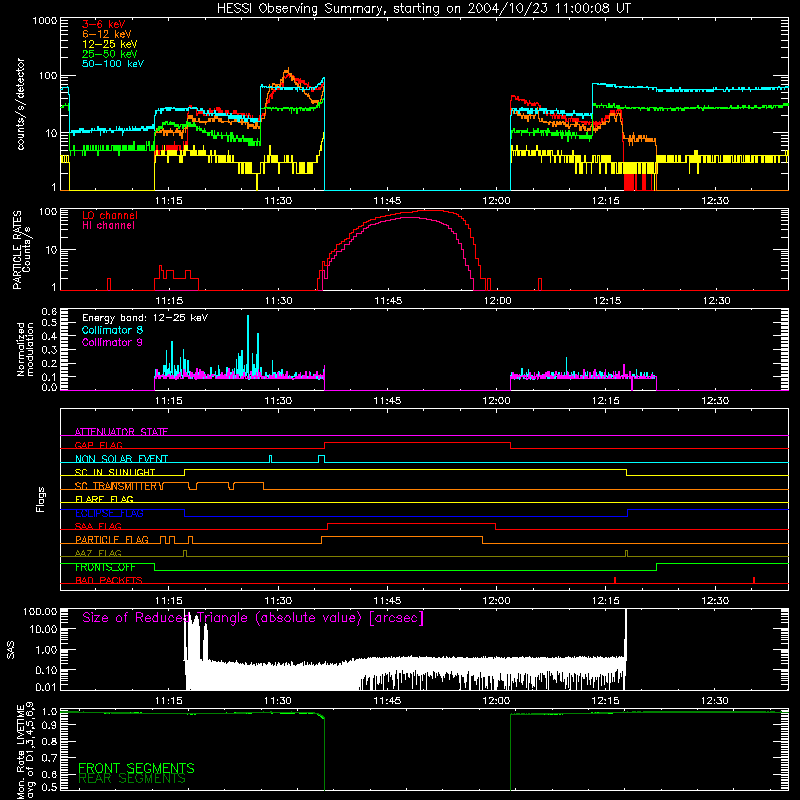Click the AAZ_FLAG pulse near 12:18
The width and height of the screenshot is (800, 800).
point(627,554)
